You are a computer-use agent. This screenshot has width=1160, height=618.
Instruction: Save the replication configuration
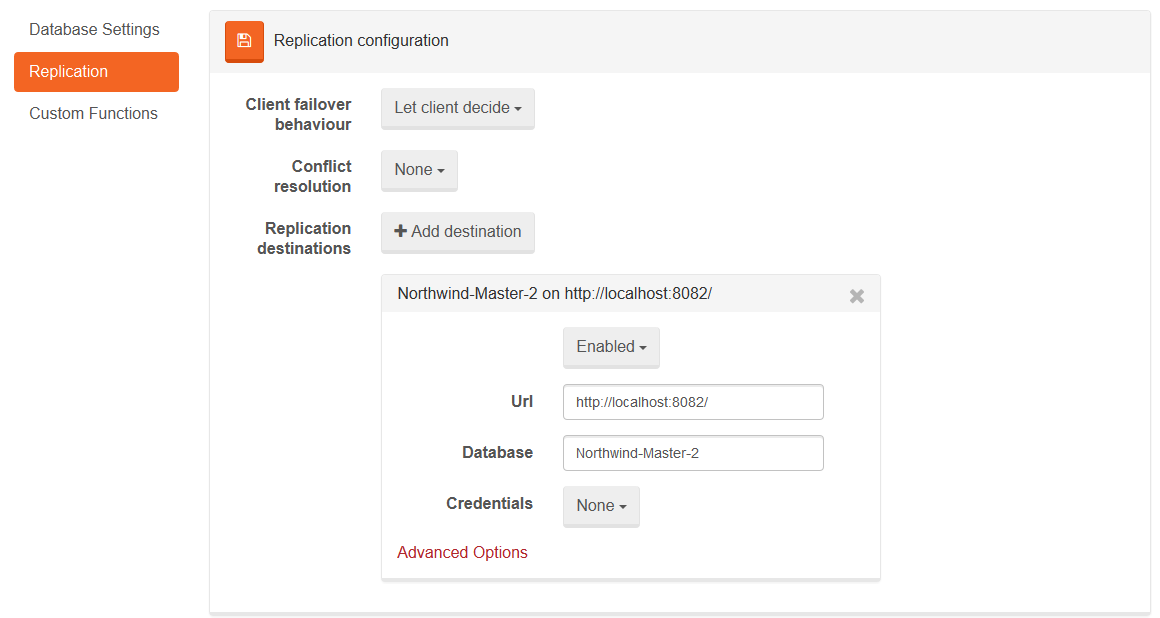244,41
